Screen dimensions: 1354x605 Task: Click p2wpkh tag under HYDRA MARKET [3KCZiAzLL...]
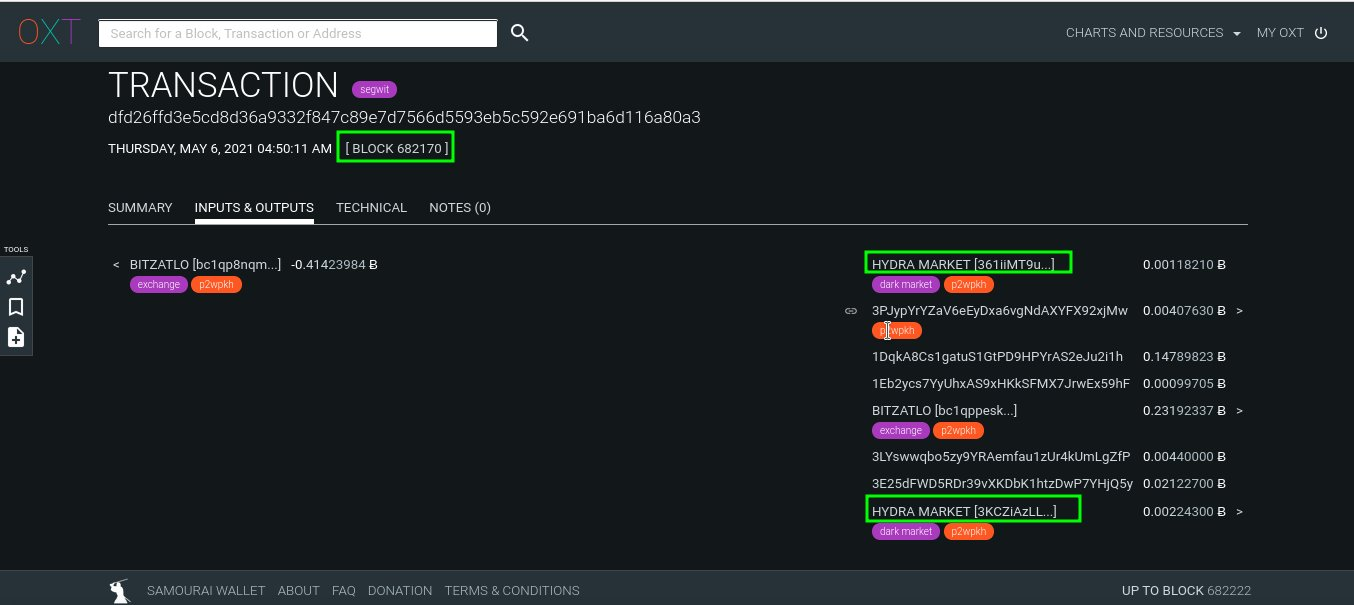click(969, 532)
